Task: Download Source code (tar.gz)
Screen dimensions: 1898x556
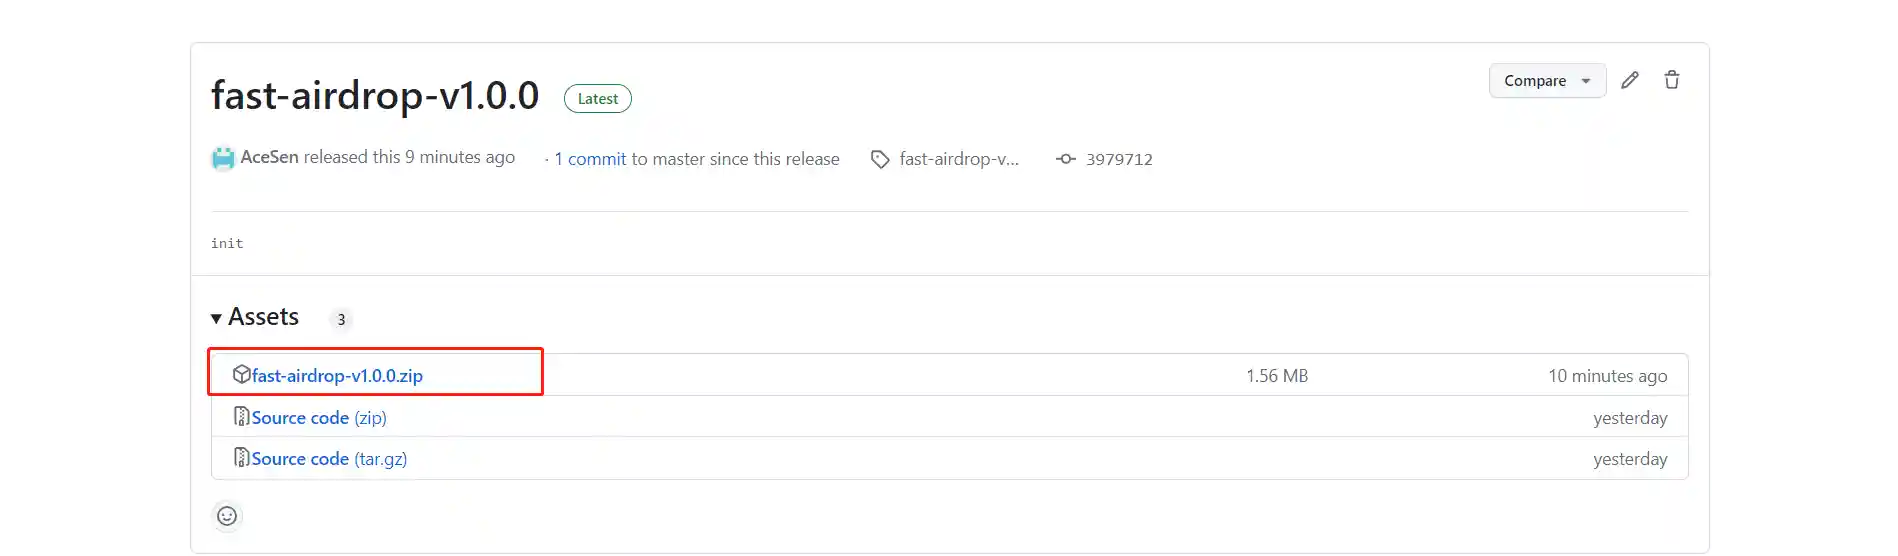Action: [329, 459]
